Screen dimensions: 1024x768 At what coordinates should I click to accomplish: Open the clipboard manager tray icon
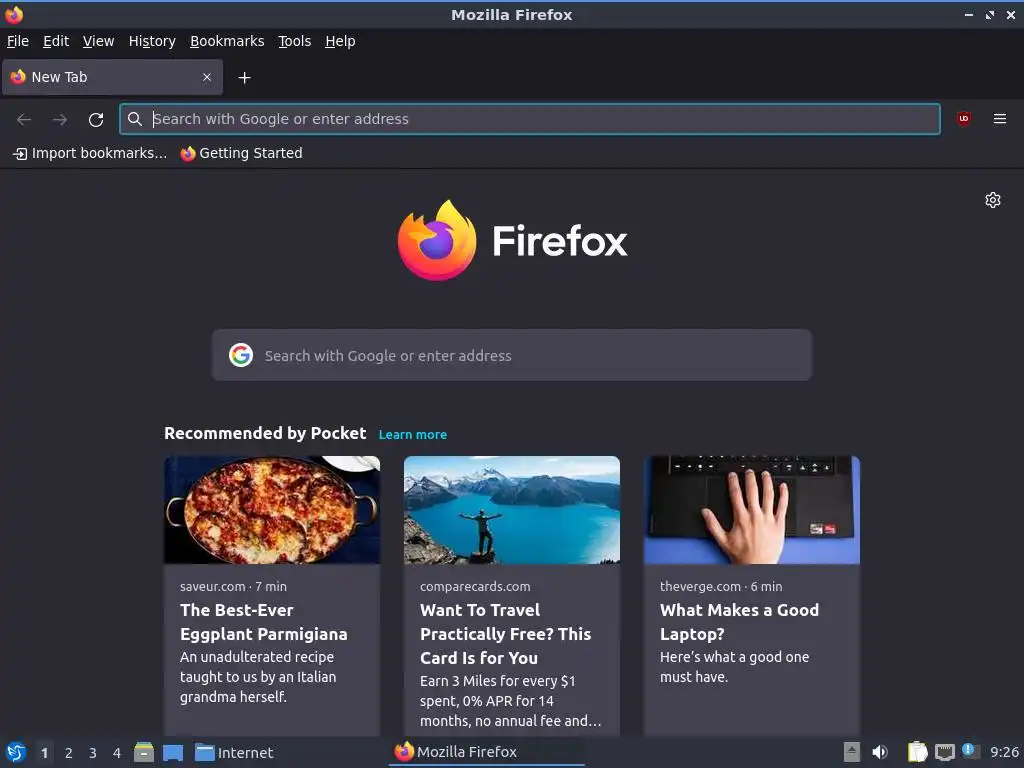[918, 752]
